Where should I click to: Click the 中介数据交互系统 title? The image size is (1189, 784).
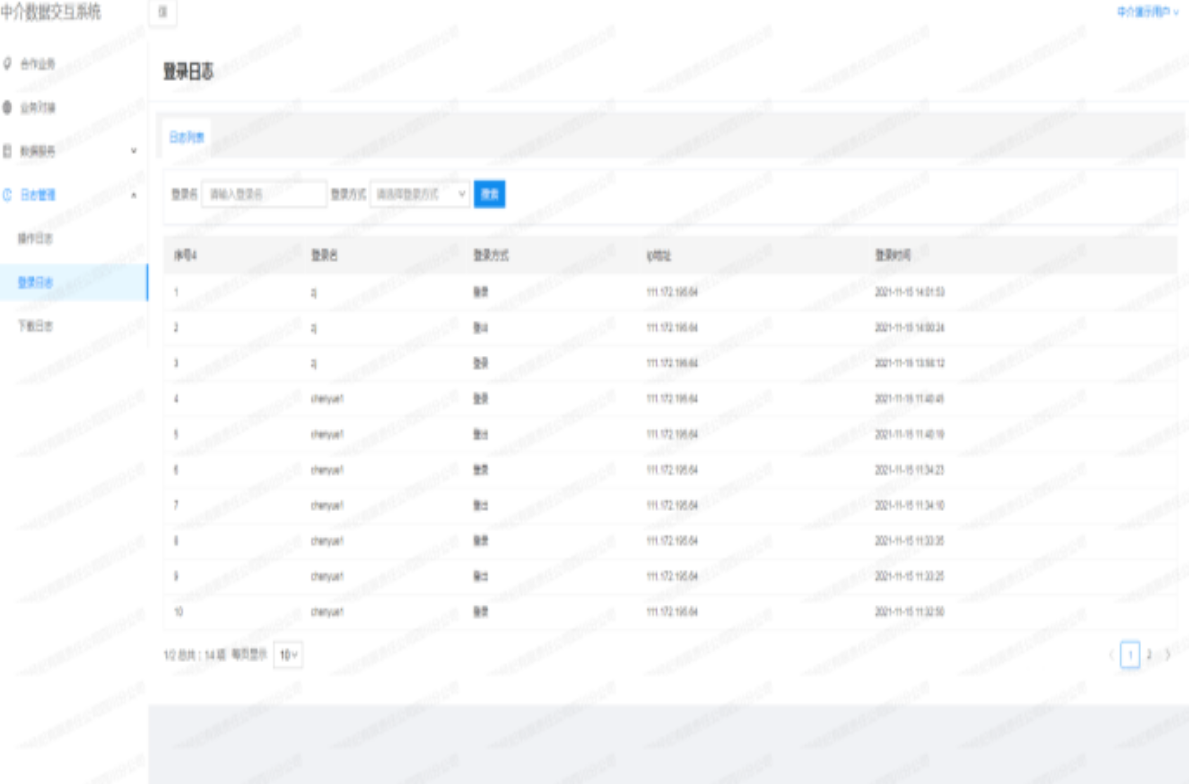[51, 12]
